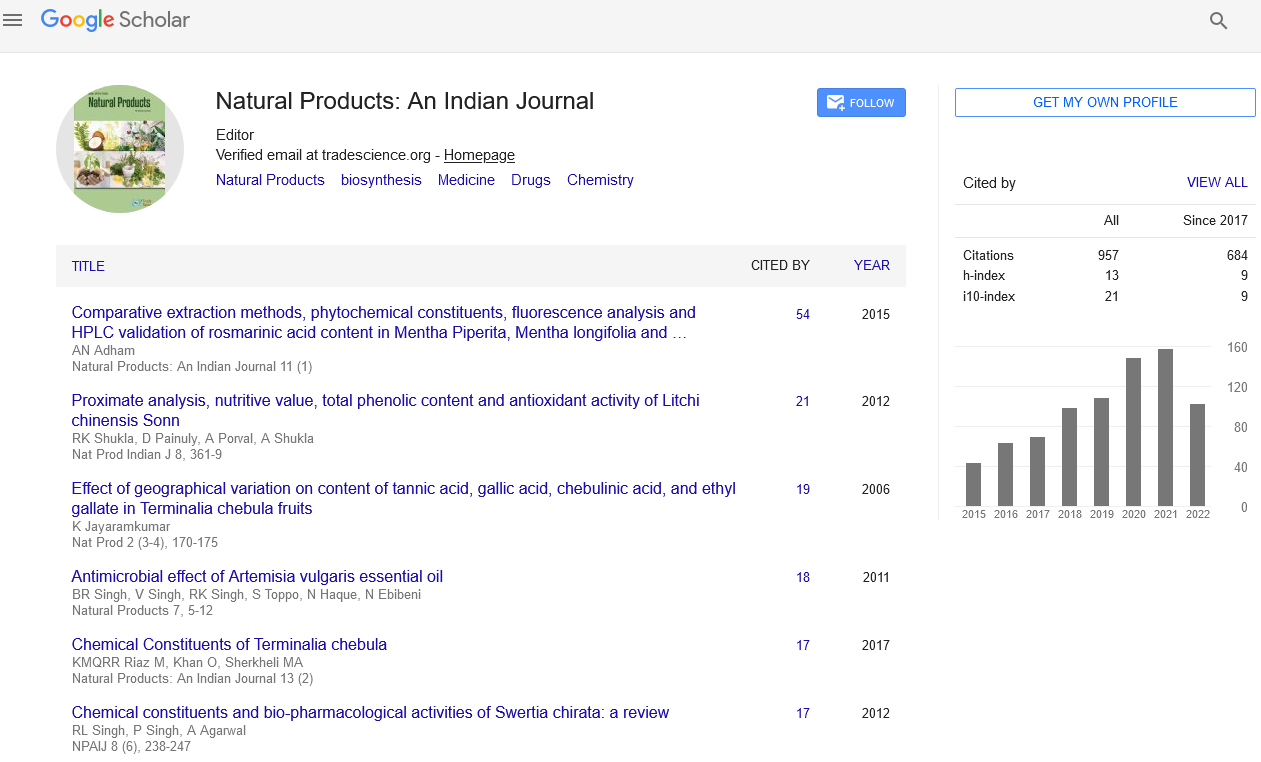This screenshot has width=1261, height=762.
Task: Click total citations value 957
Action: click(x=1108, y=256)
